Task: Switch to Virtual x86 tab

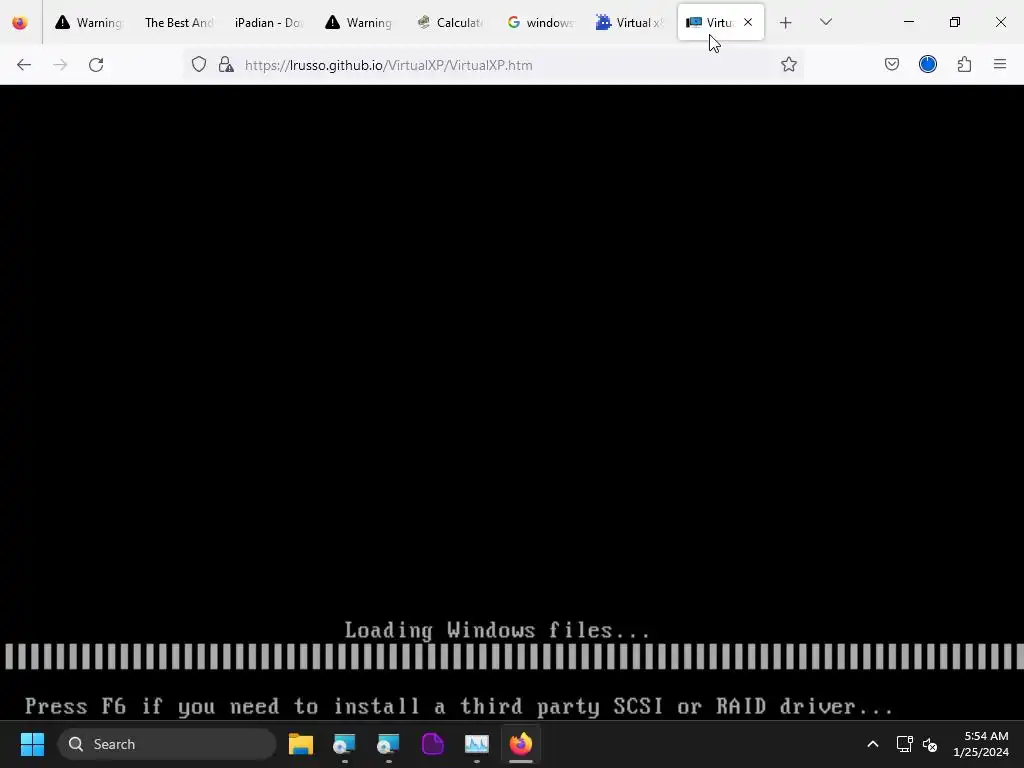Action: tap(630, 23)
